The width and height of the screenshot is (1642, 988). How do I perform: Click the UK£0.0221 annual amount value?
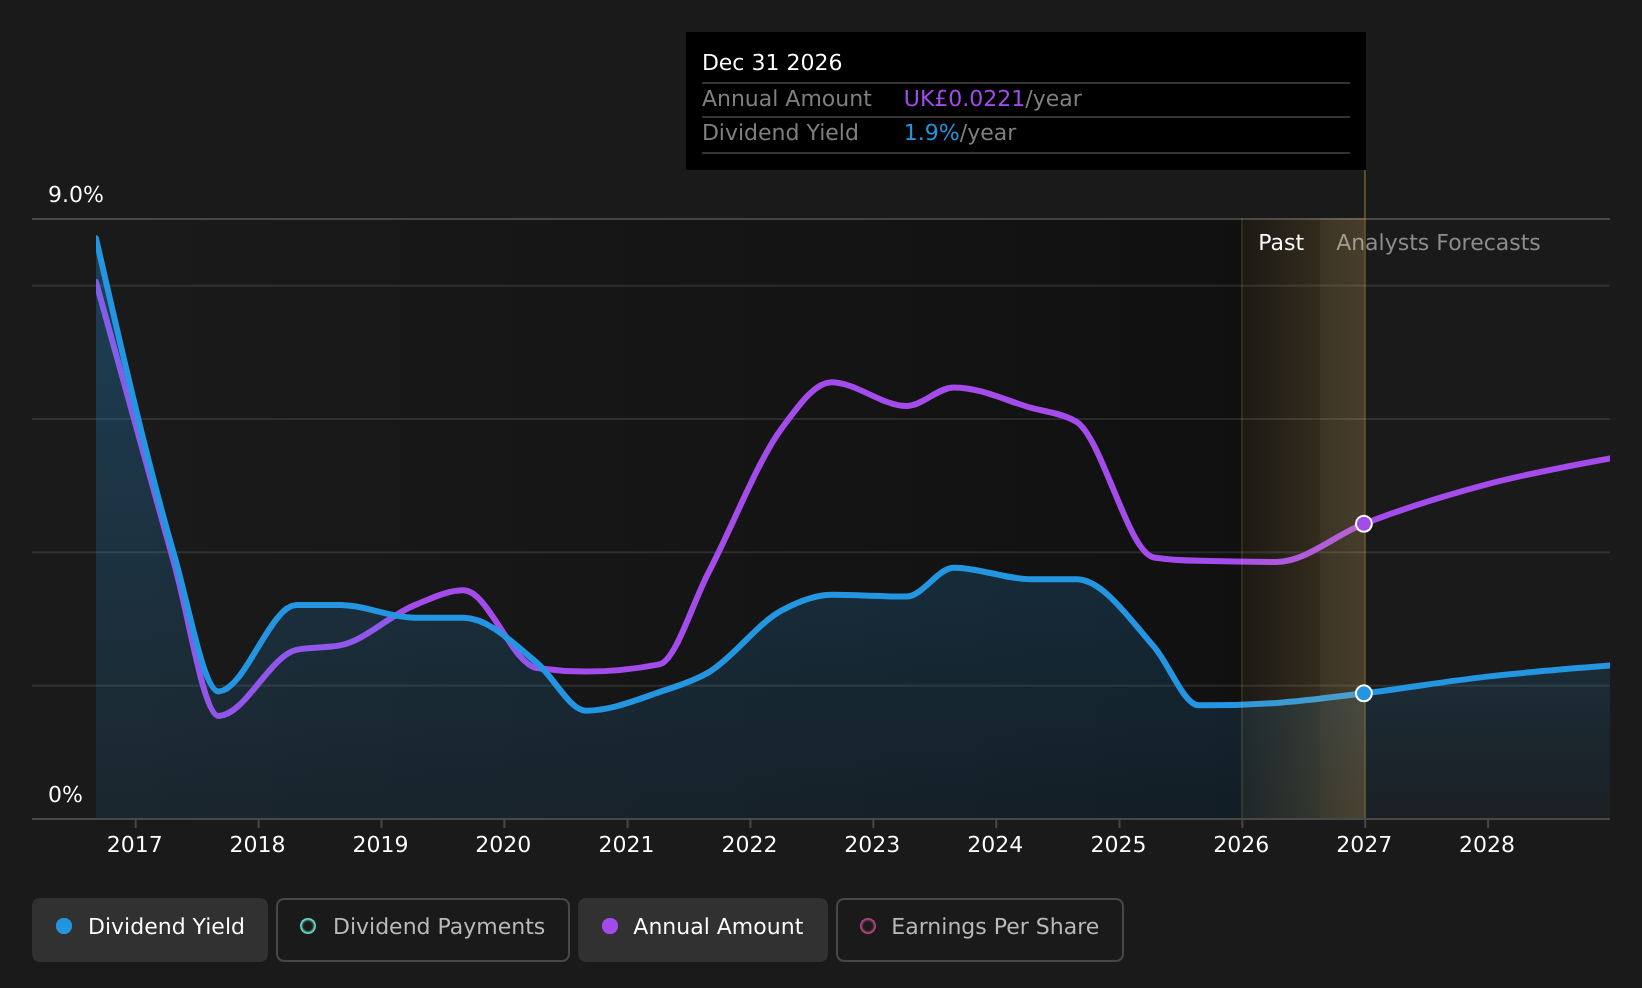pos(964,99)
